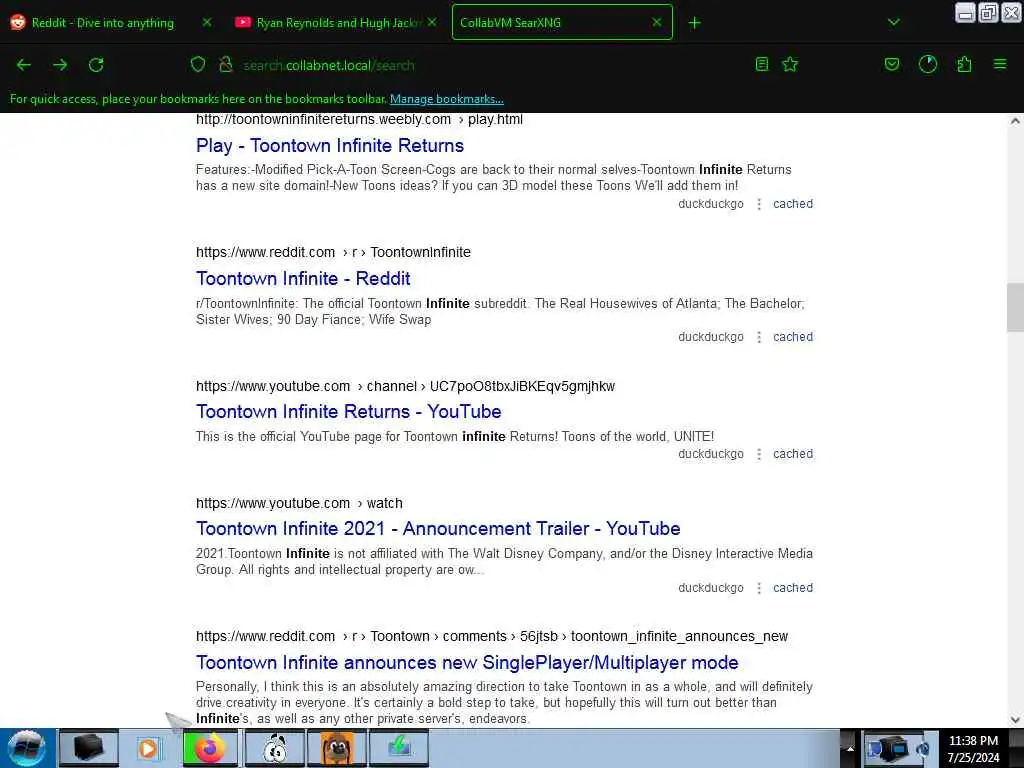Open Play - Toontown Infinite Returns result
Image resolution: width=1024 pixels, height=768 pixels.
tap(330, 146)
